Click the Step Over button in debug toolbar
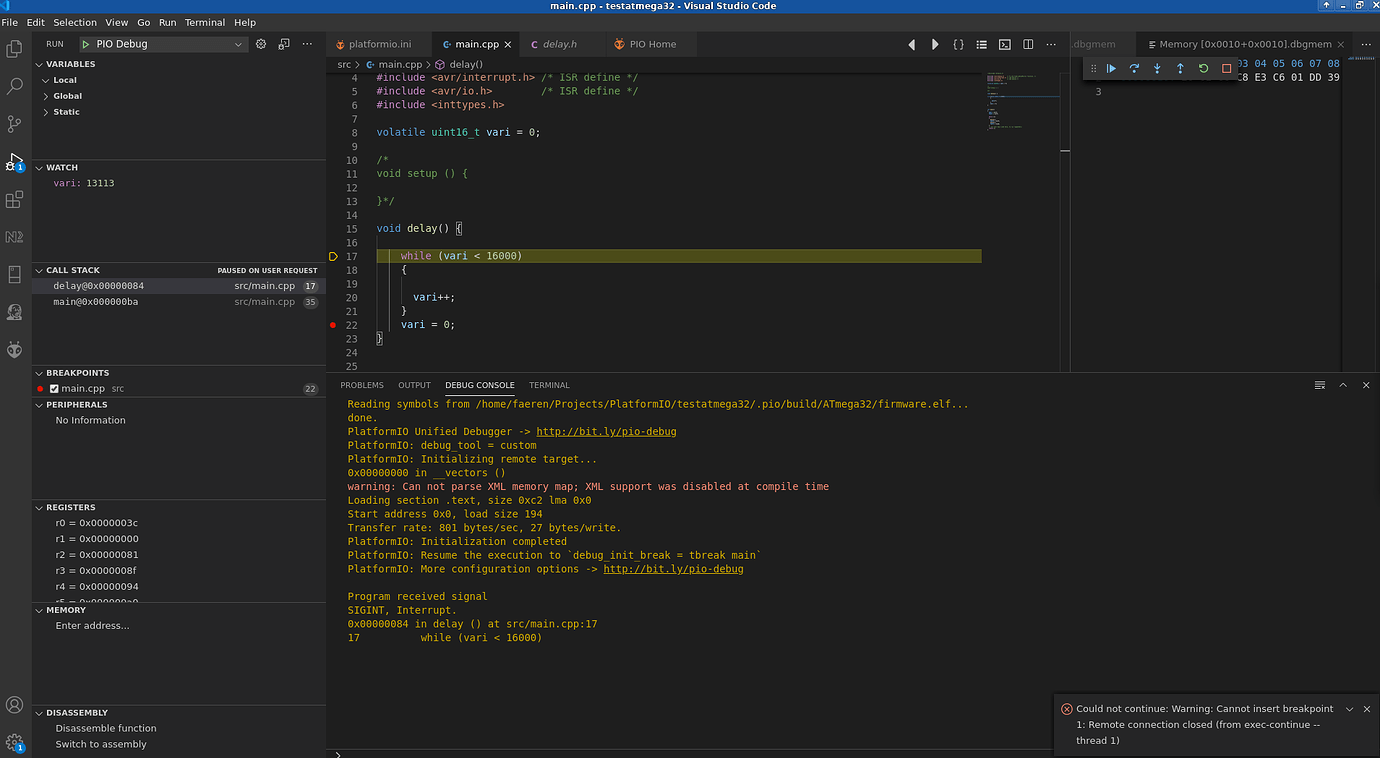Screen dimensions: 1380x758 coord(1134,68)
